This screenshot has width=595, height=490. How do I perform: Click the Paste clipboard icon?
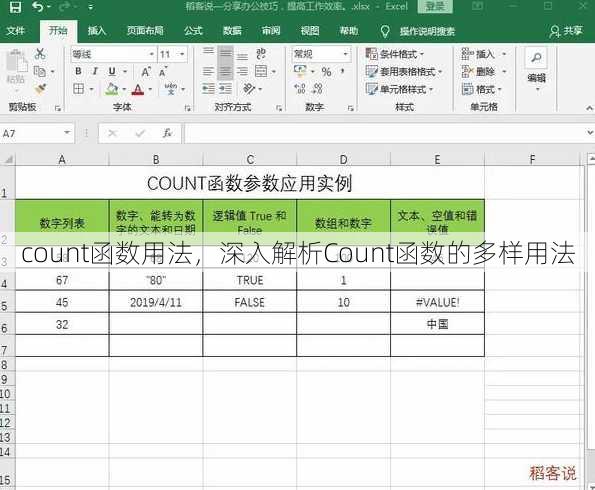16,62
